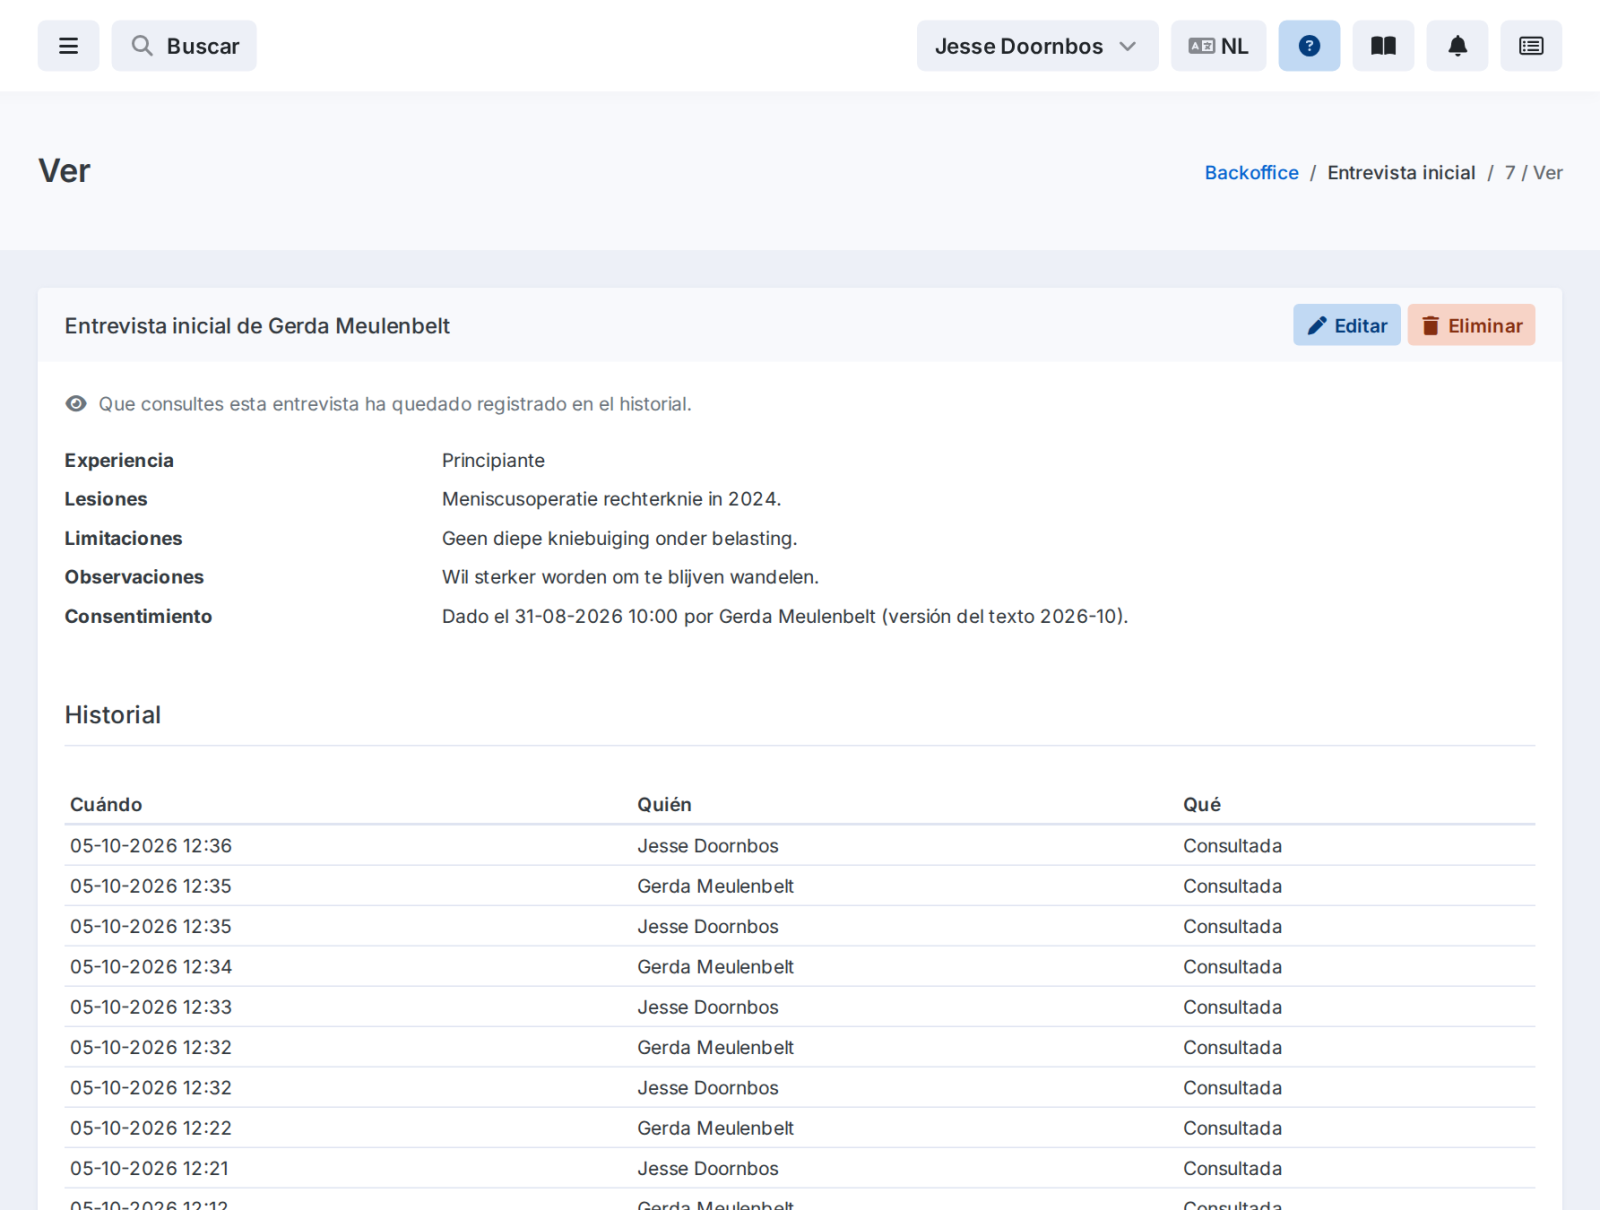1600x1210 pixels.
Task: Show notifications with the bell icon
Action: coord(1457,46)
